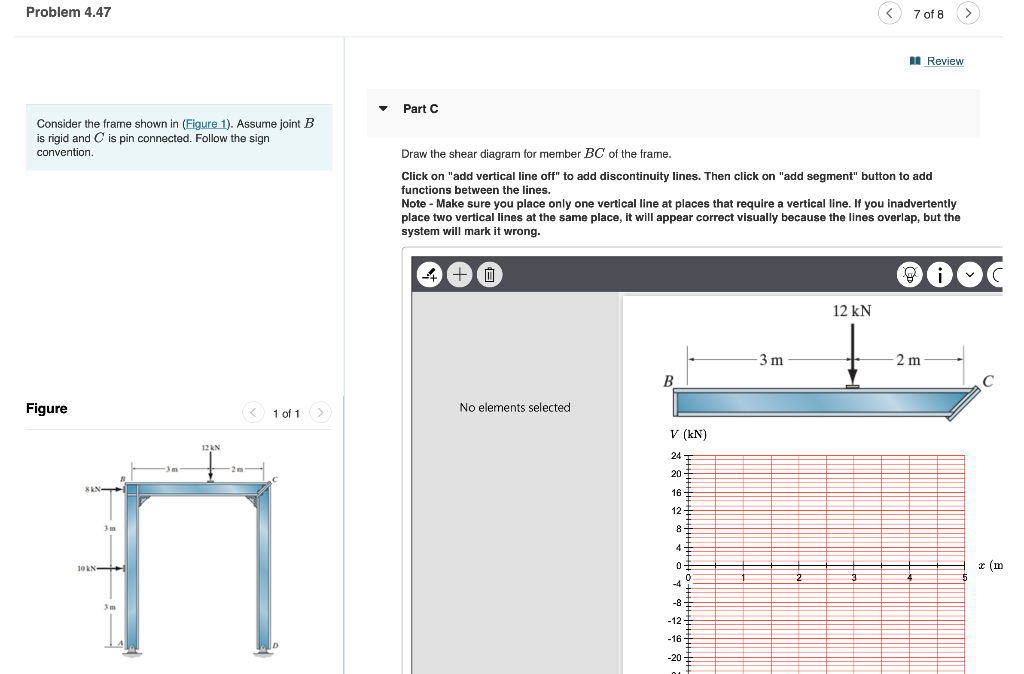
Task: Open the info icon in drawing toolbar
Action: click(x=940, y=275)
